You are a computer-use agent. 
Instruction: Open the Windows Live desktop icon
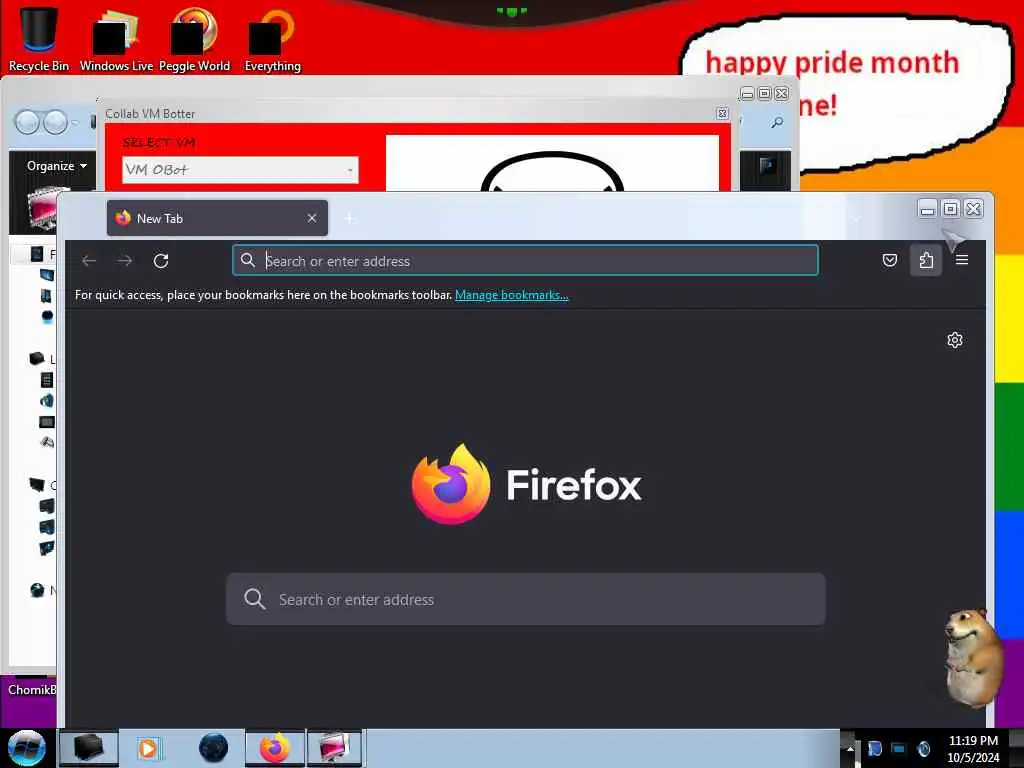pos(116,38)
